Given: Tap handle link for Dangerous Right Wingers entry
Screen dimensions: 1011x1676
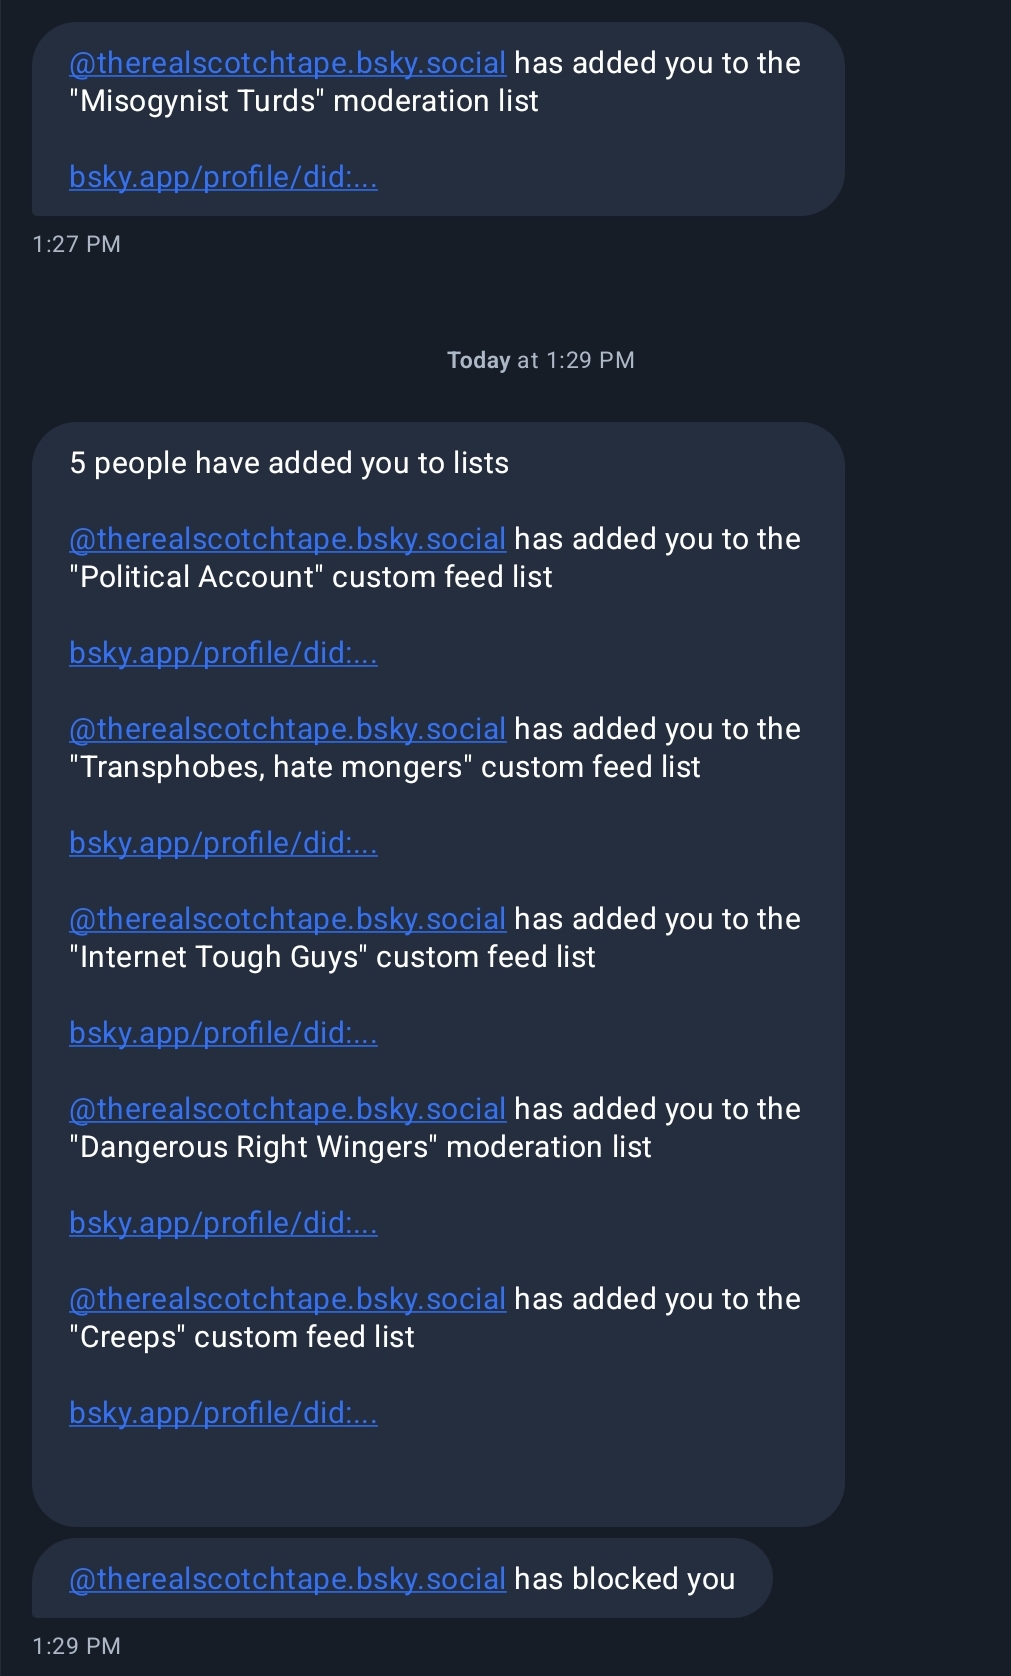Looking at the screenshot, I should (x=287, y=1109).
